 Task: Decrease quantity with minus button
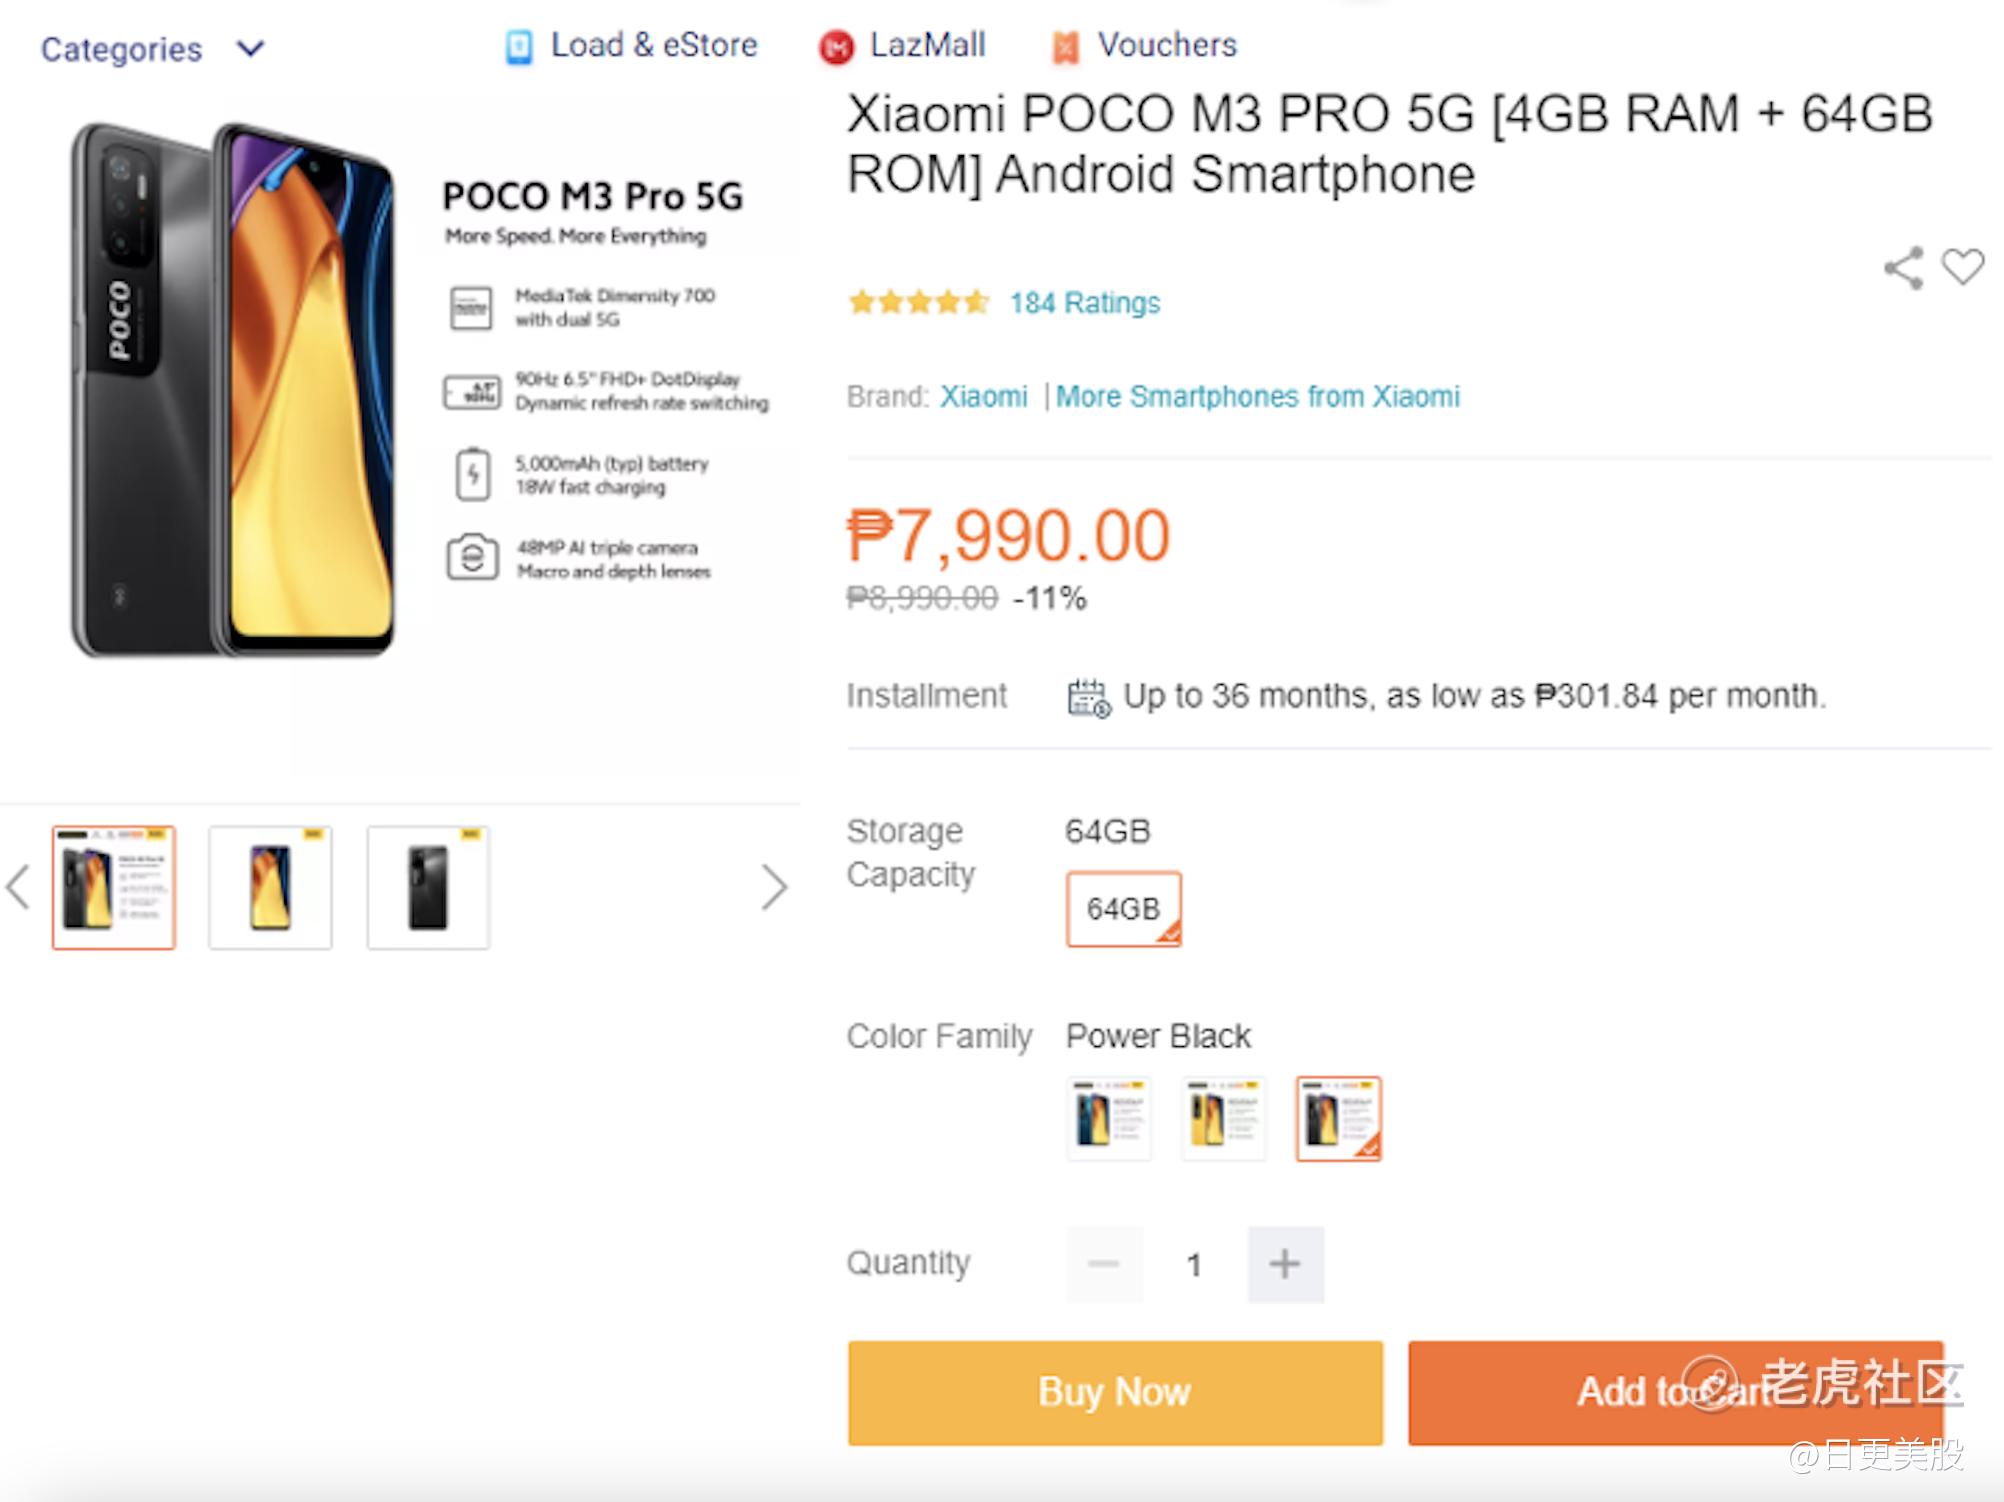pos(1104,1264)
